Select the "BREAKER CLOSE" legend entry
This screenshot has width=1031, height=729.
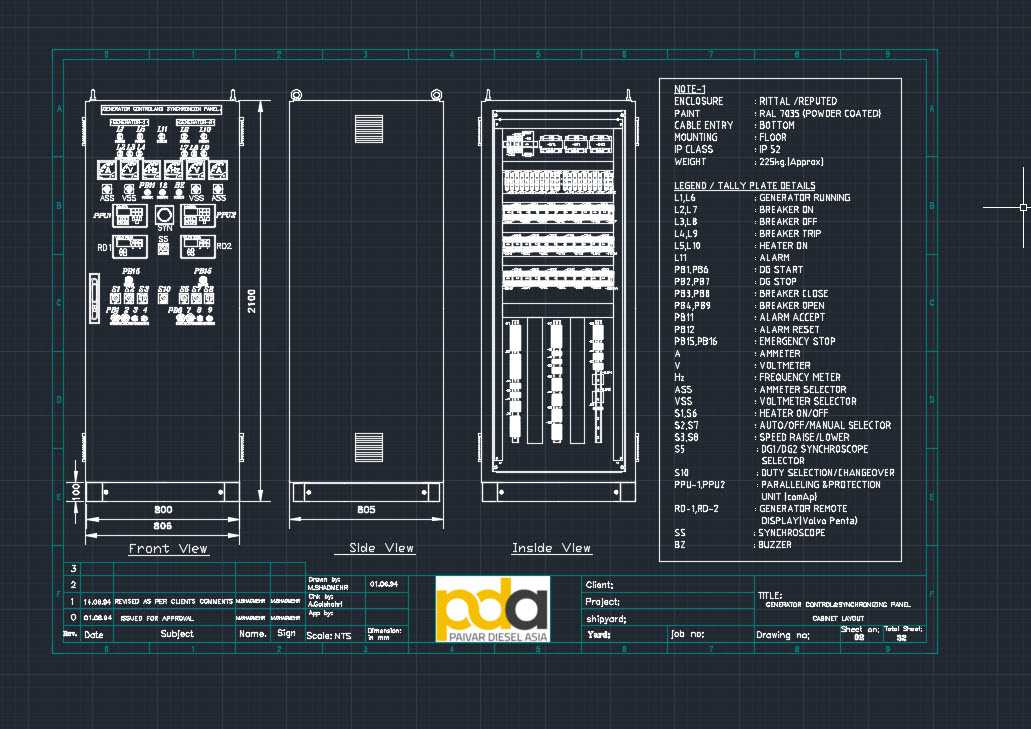[794, 293]
